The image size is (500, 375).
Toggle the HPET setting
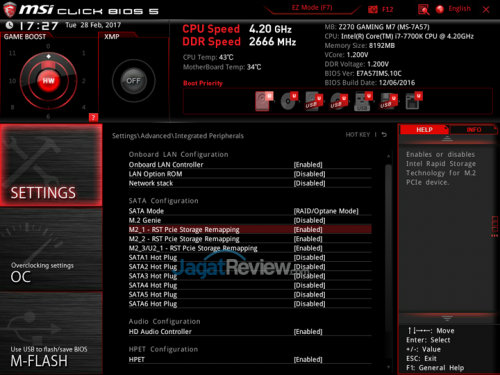250,360
